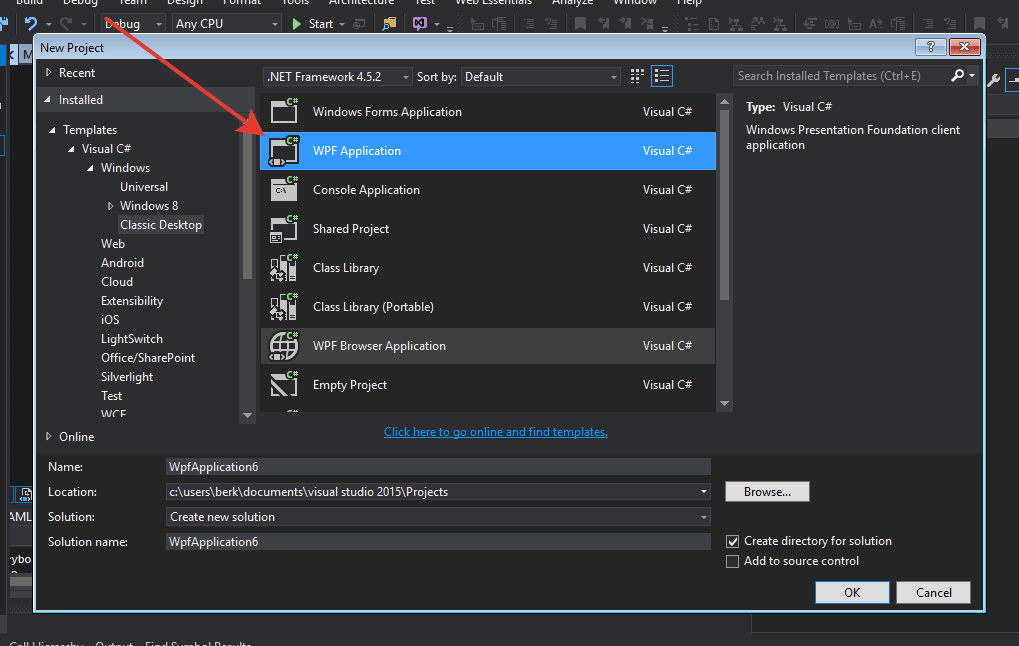Click the template list scroll-down arrow

[x=724, y=404]
